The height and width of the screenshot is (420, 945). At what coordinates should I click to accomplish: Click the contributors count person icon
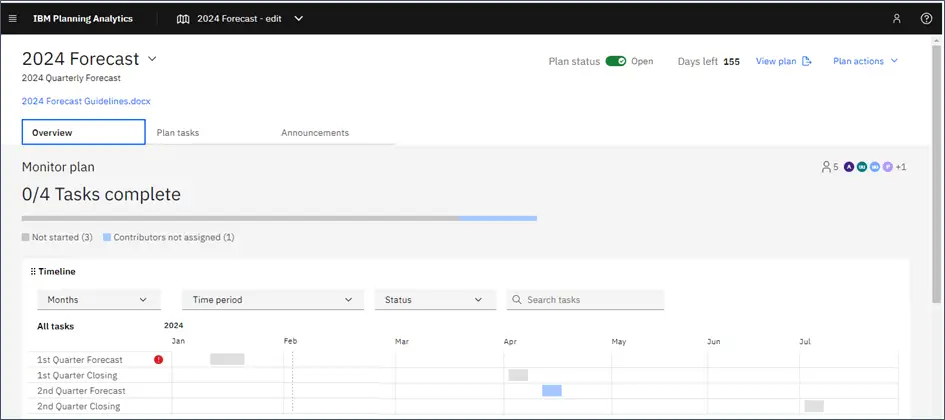(826, 167)
